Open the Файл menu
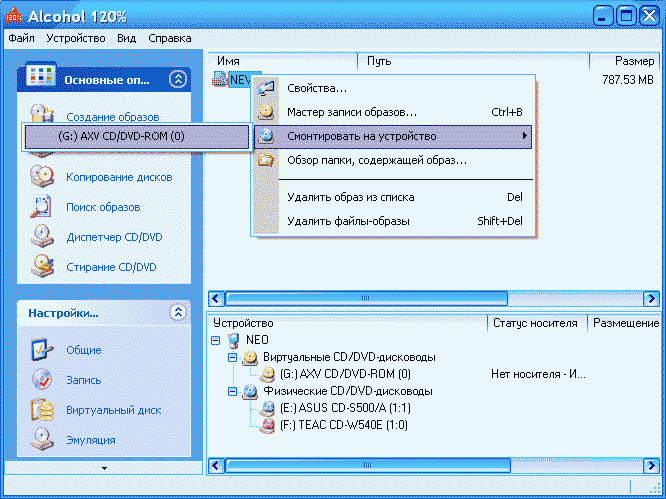This screenshot has width=666, height=499. point(21,38)
